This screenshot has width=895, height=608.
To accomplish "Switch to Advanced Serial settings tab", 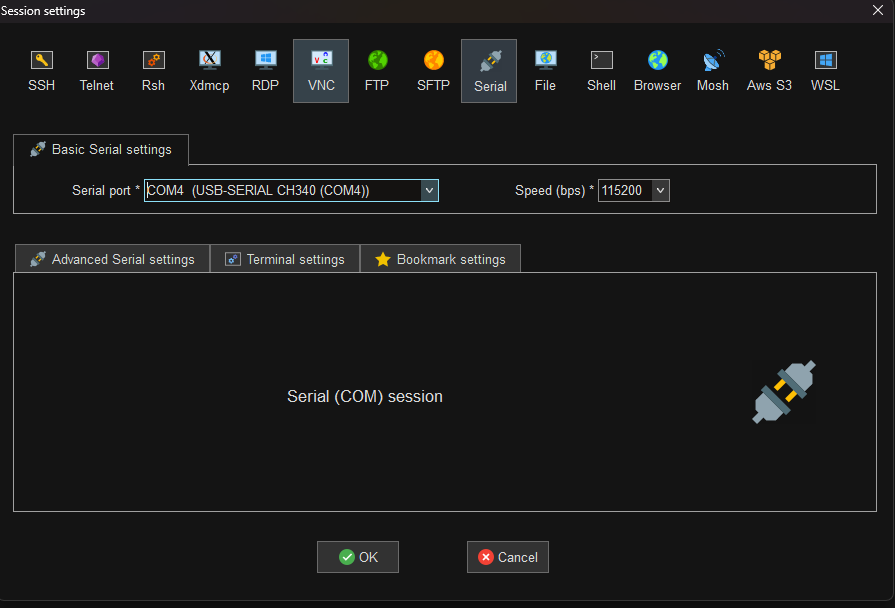I will (112, 259).
